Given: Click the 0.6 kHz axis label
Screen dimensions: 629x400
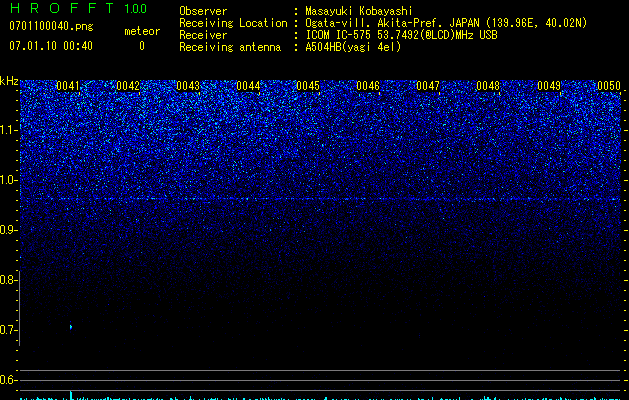Looking at the screenshot, I should point(8,380).
